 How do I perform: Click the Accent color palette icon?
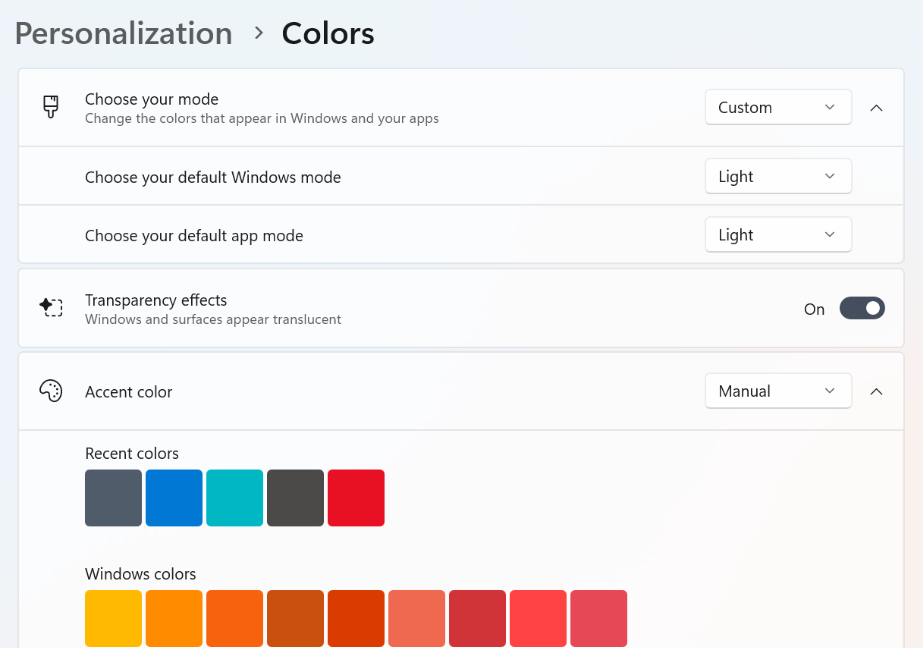51,391
